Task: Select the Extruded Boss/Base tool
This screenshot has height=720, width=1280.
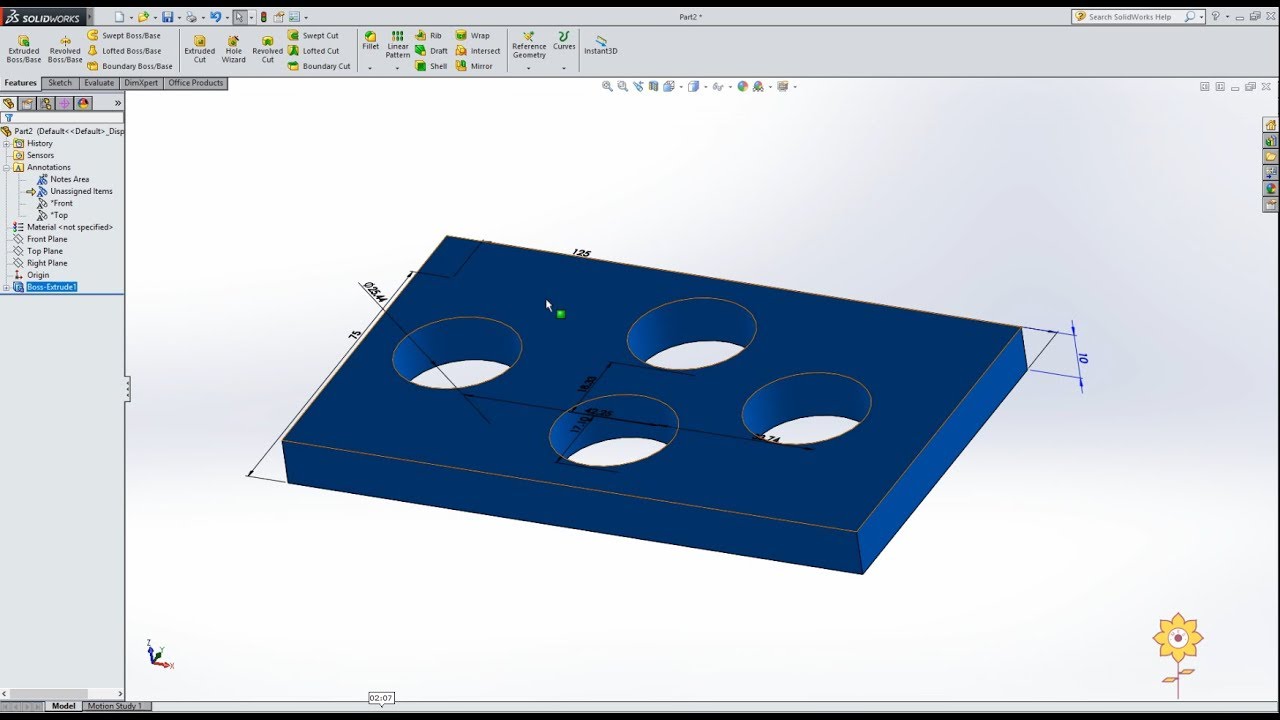Action: pos(24,49)
